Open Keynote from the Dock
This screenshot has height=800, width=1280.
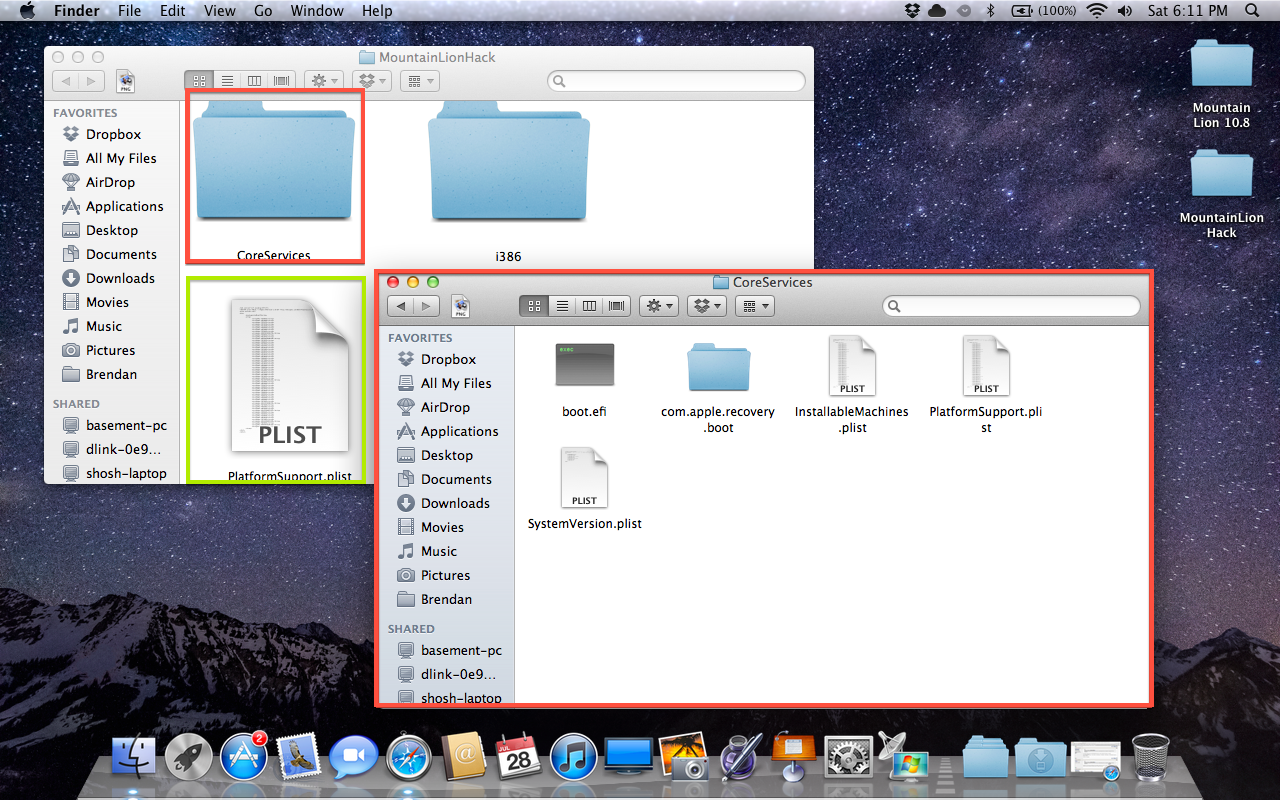click(x=793, y=758)
